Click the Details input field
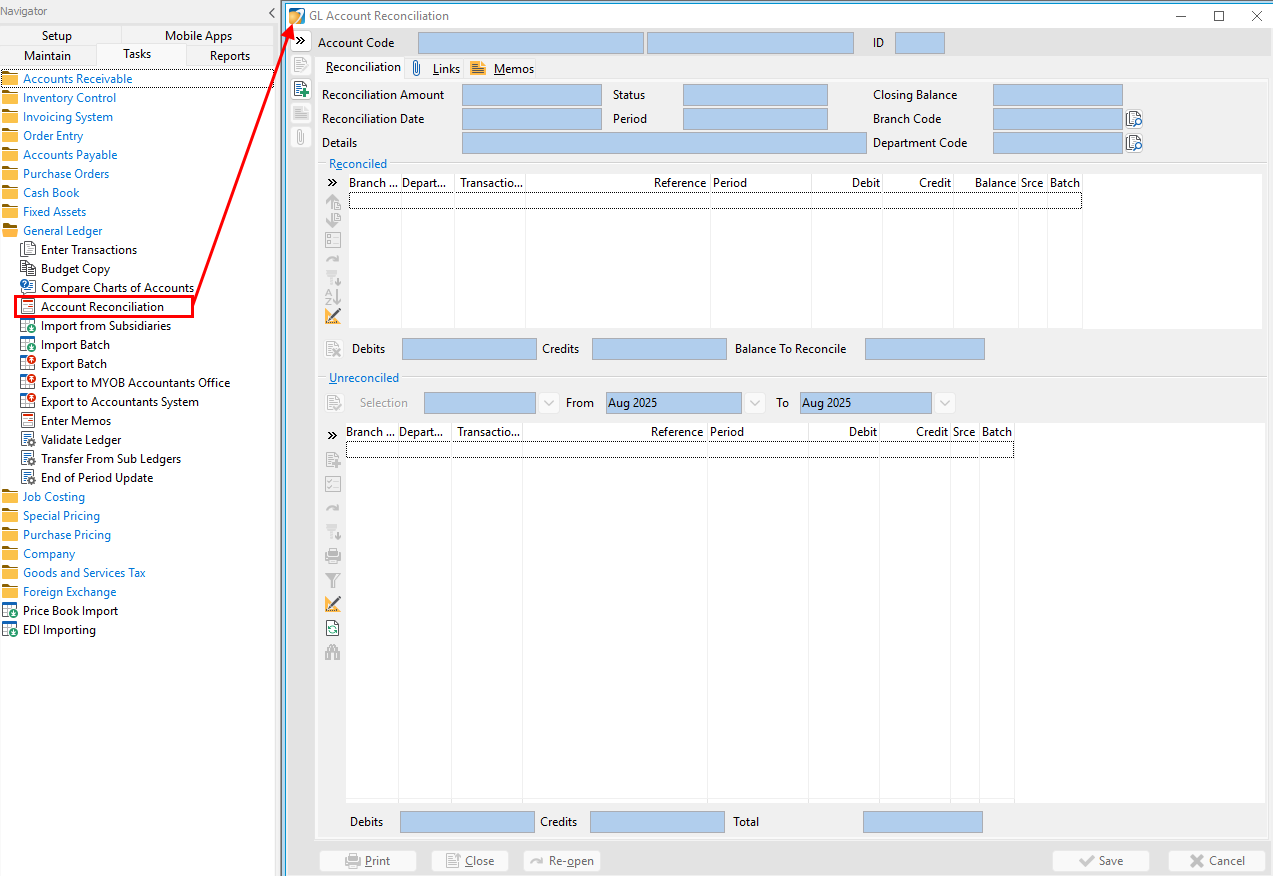Screen dimensions: 1273x876 click(x=664, y=143)
